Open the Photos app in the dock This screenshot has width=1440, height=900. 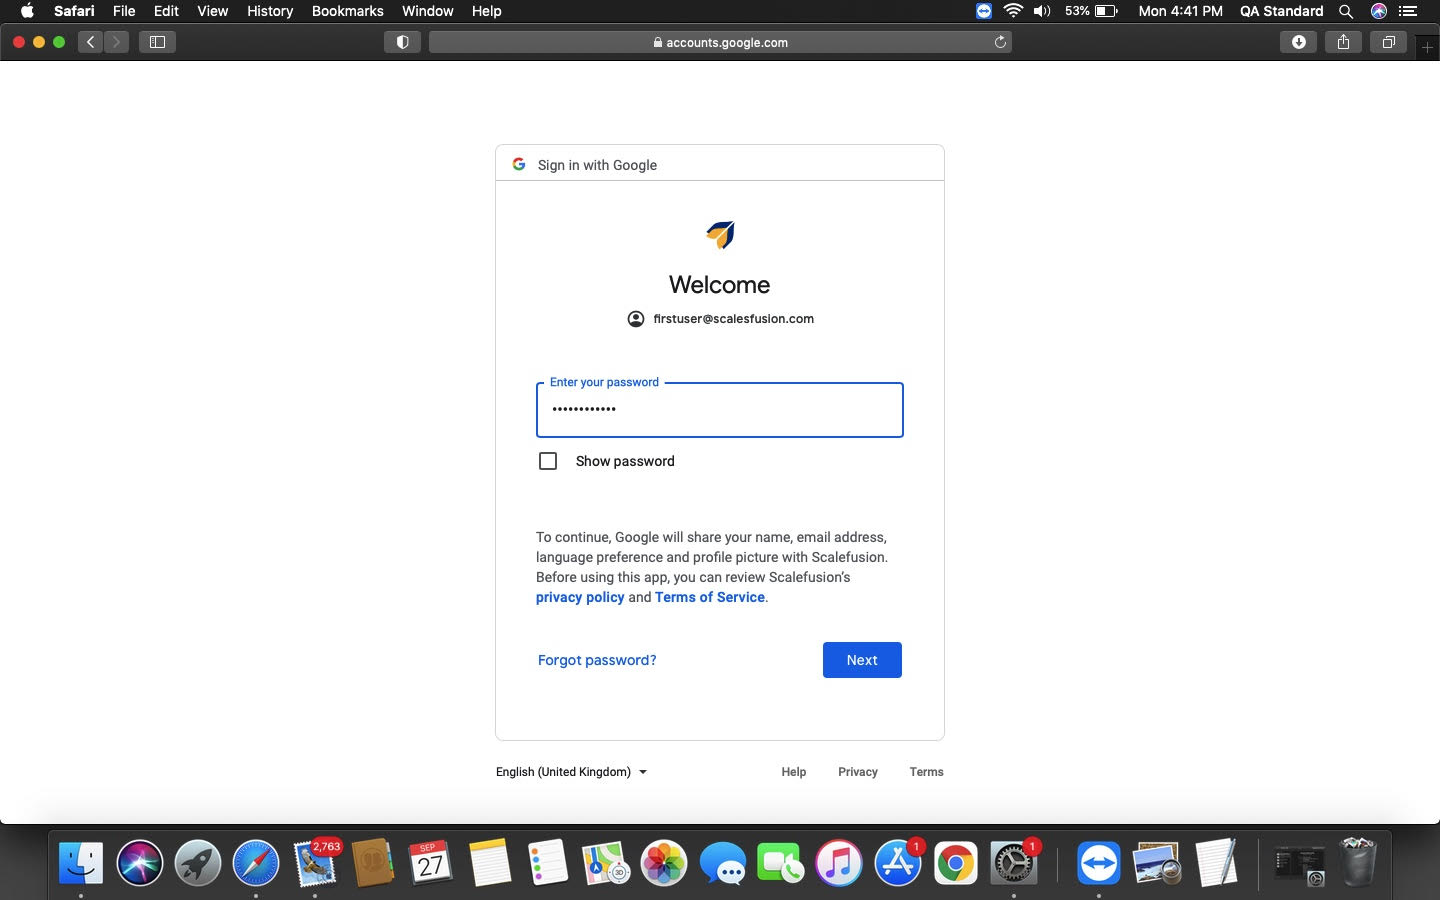pos(664,862)
